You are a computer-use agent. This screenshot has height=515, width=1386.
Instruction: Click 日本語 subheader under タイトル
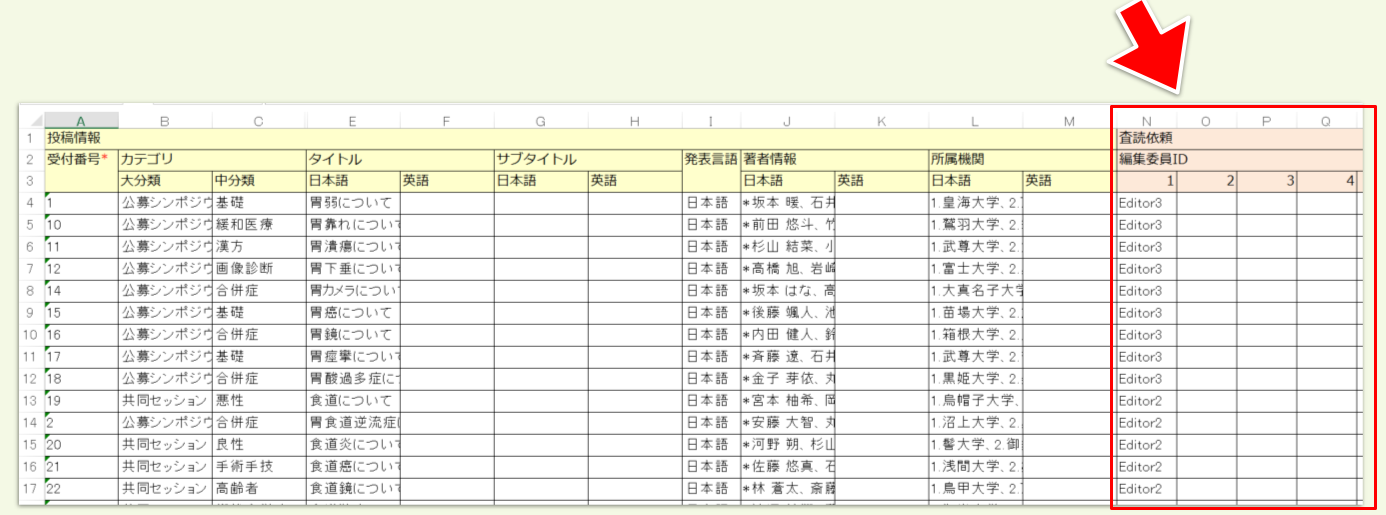click(353, 181)
